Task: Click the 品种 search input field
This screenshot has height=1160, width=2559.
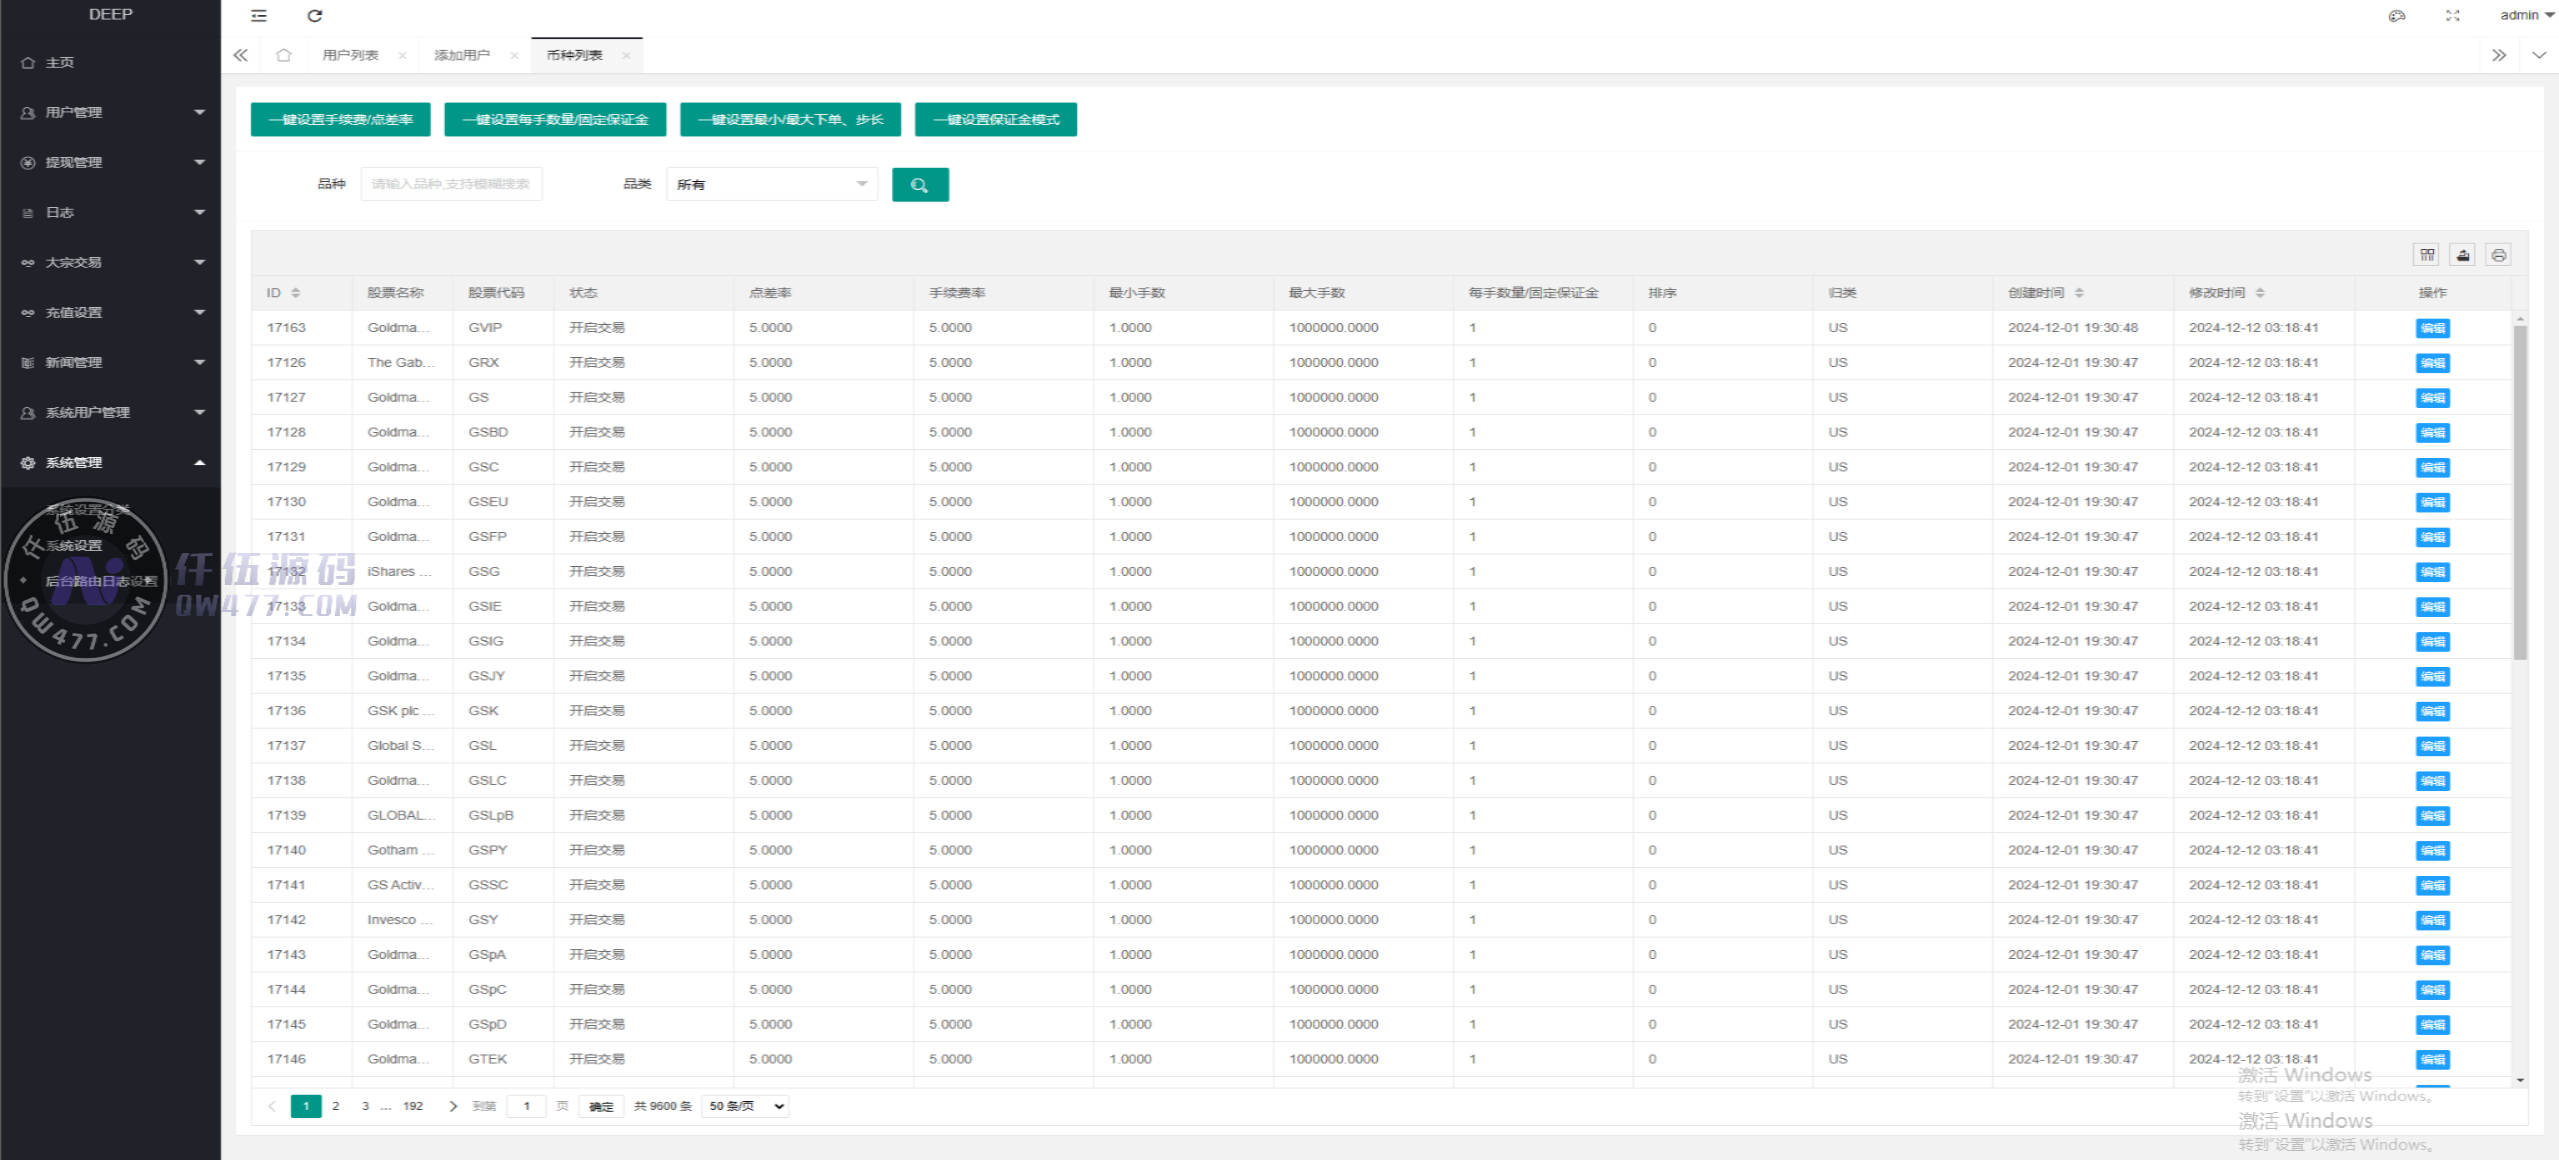Action: pyautogui.click(x=451, y=184)
